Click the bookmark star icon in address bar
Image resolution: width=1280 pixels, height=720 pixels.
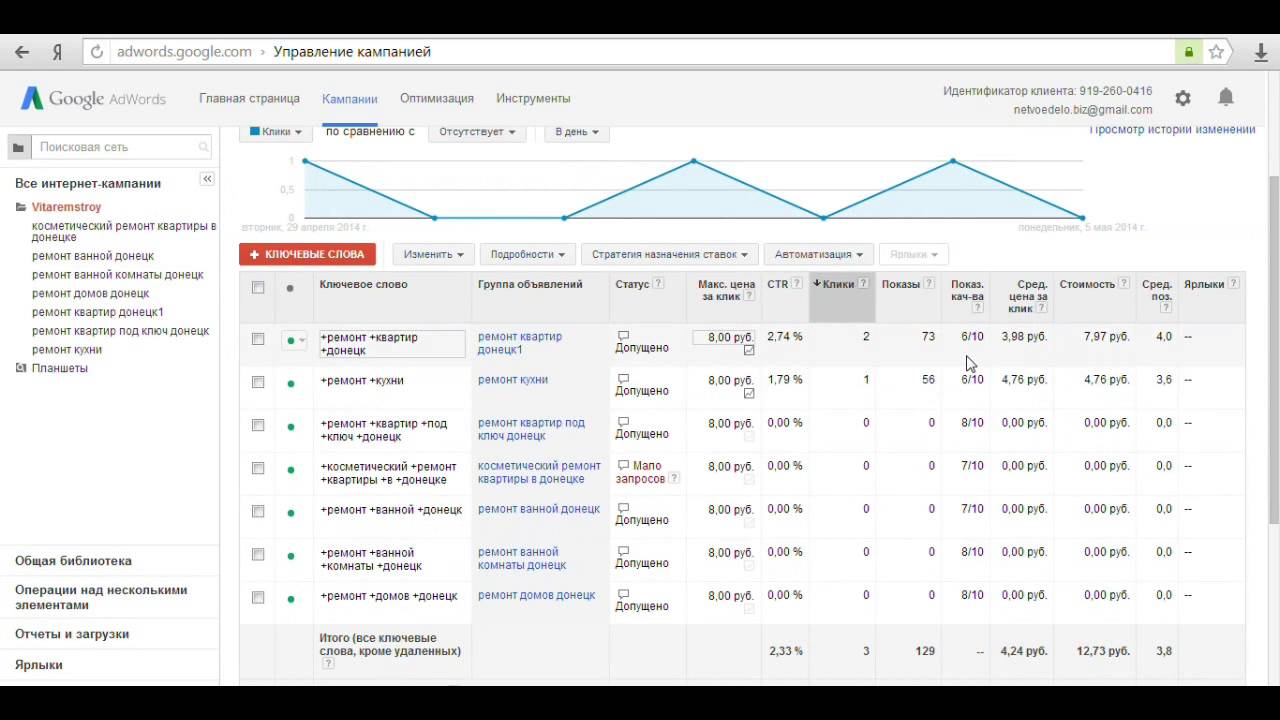pyautogui.click(x=1216, y=52)
